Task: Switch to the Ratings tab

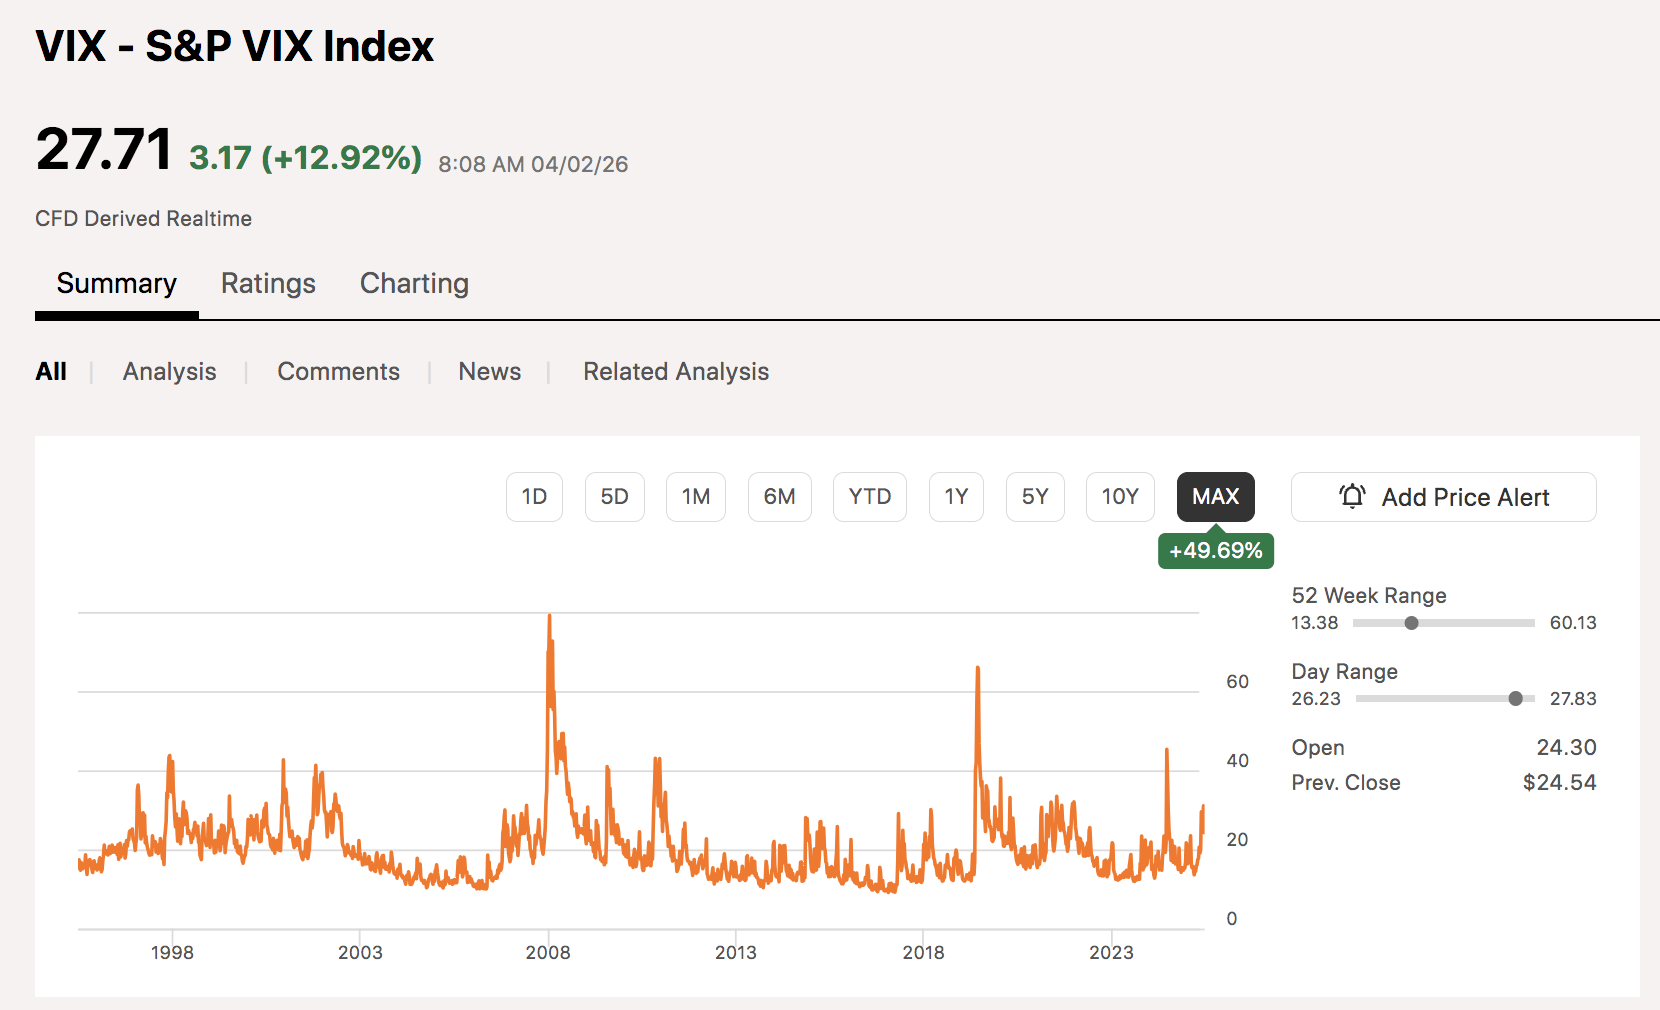Action: (x=268, y=284)
